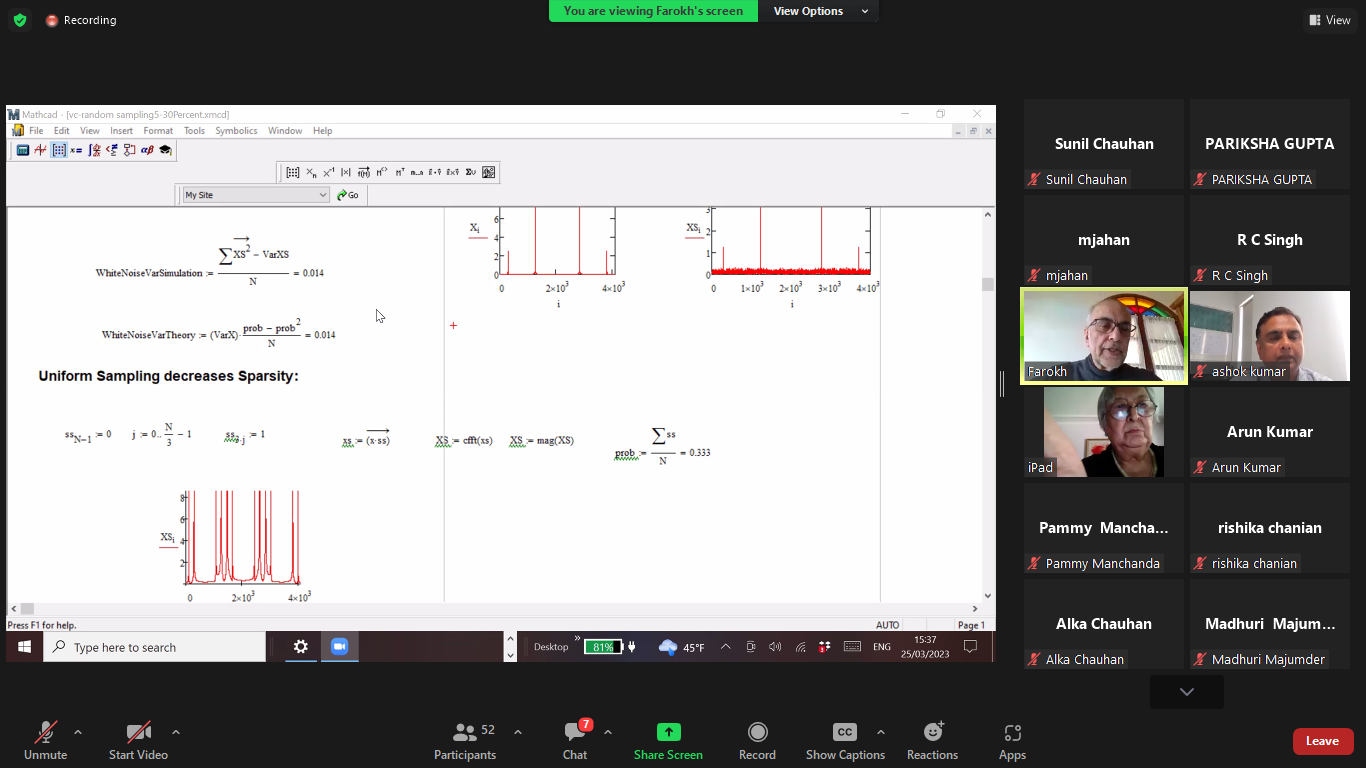
Task: Click the Record icon
Action: pyautogui.click(x=757, y=741)
